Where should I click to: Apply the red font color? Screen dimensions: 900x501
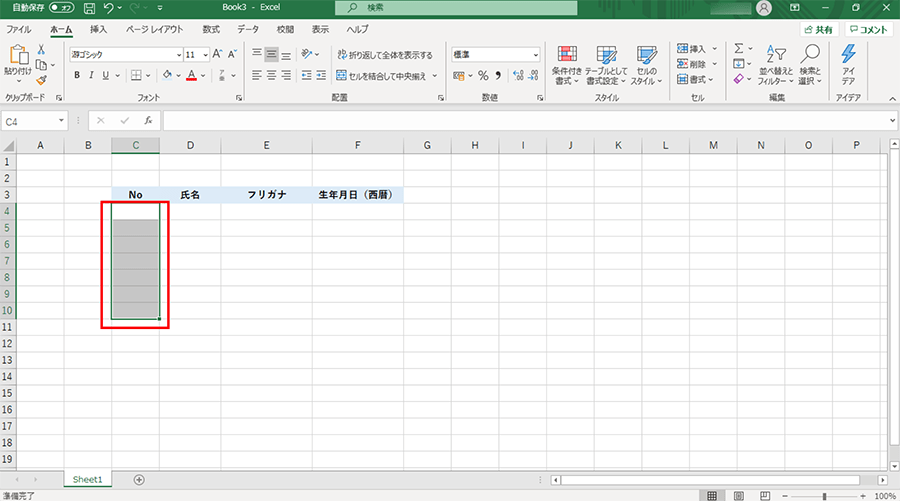tap(192, 75)
